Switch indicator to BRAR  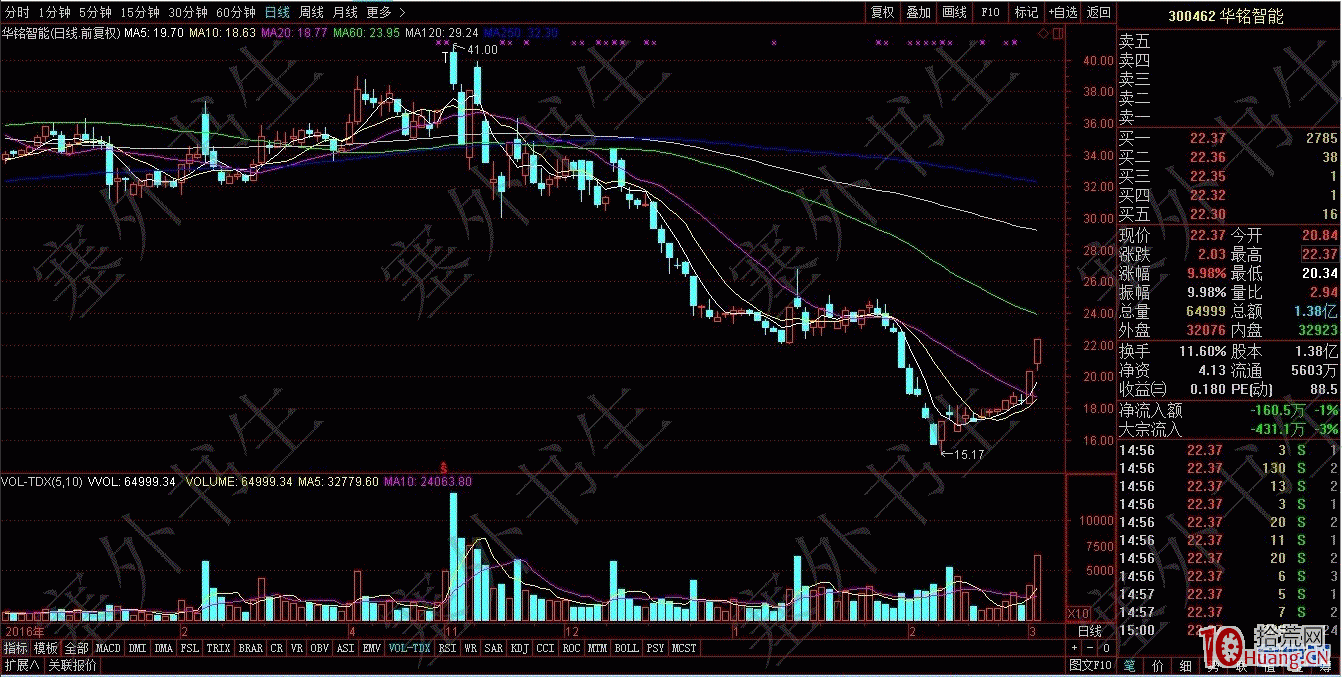[251, 648]
